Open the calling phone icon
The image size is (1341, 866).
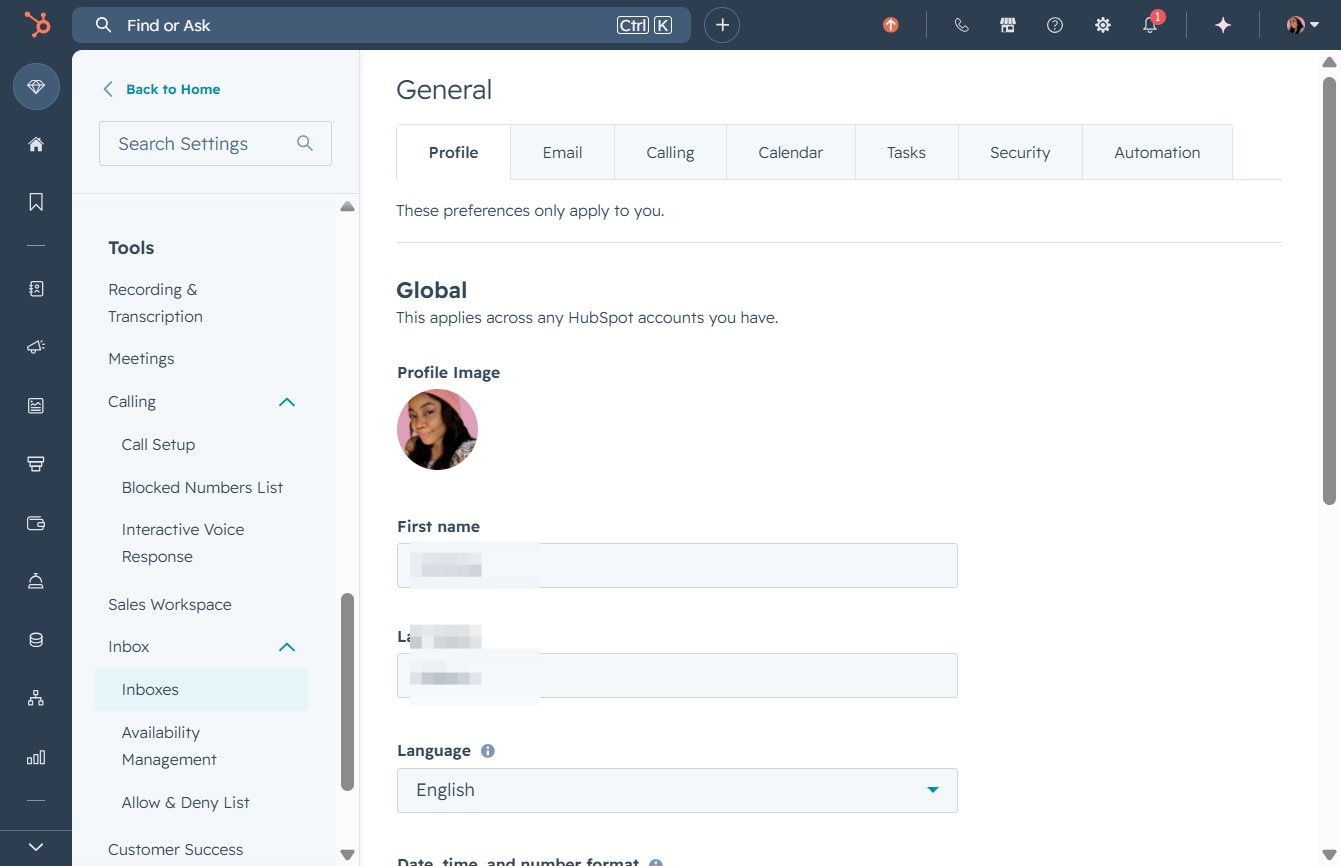tap(961, 25)
